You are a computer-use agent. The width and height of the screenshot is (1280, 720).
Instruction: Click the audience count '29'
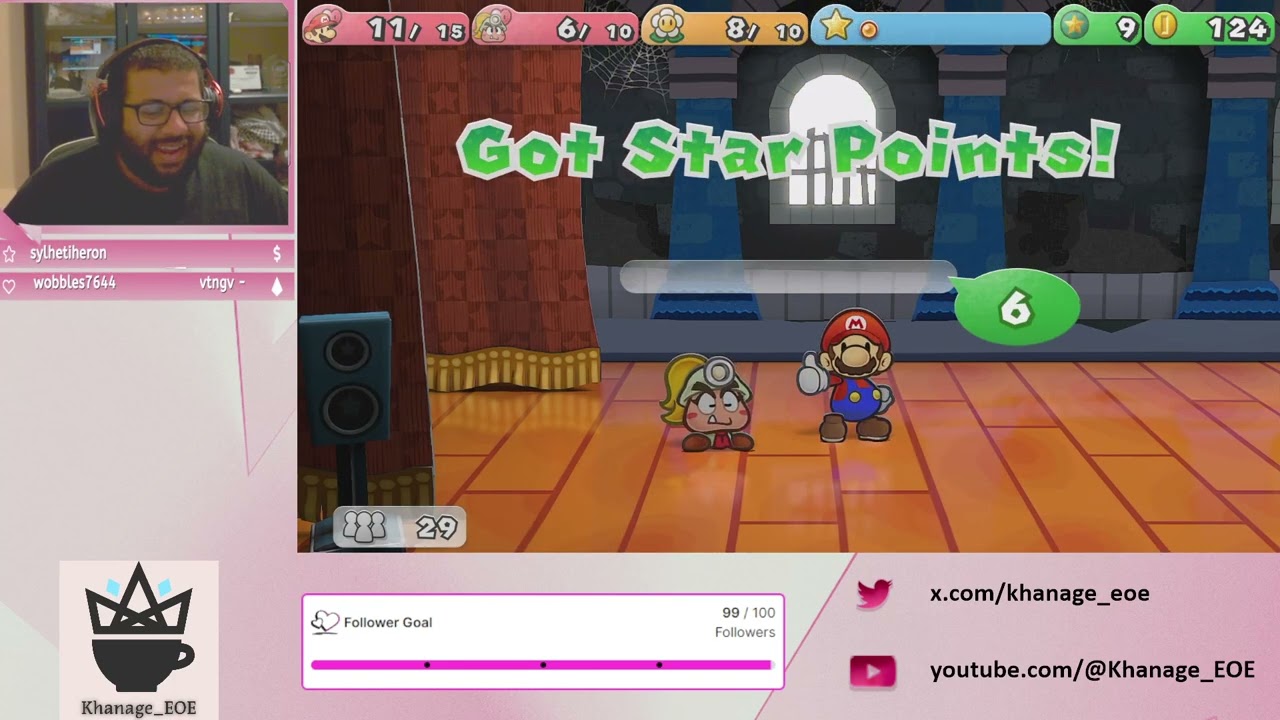coord(436,528)
